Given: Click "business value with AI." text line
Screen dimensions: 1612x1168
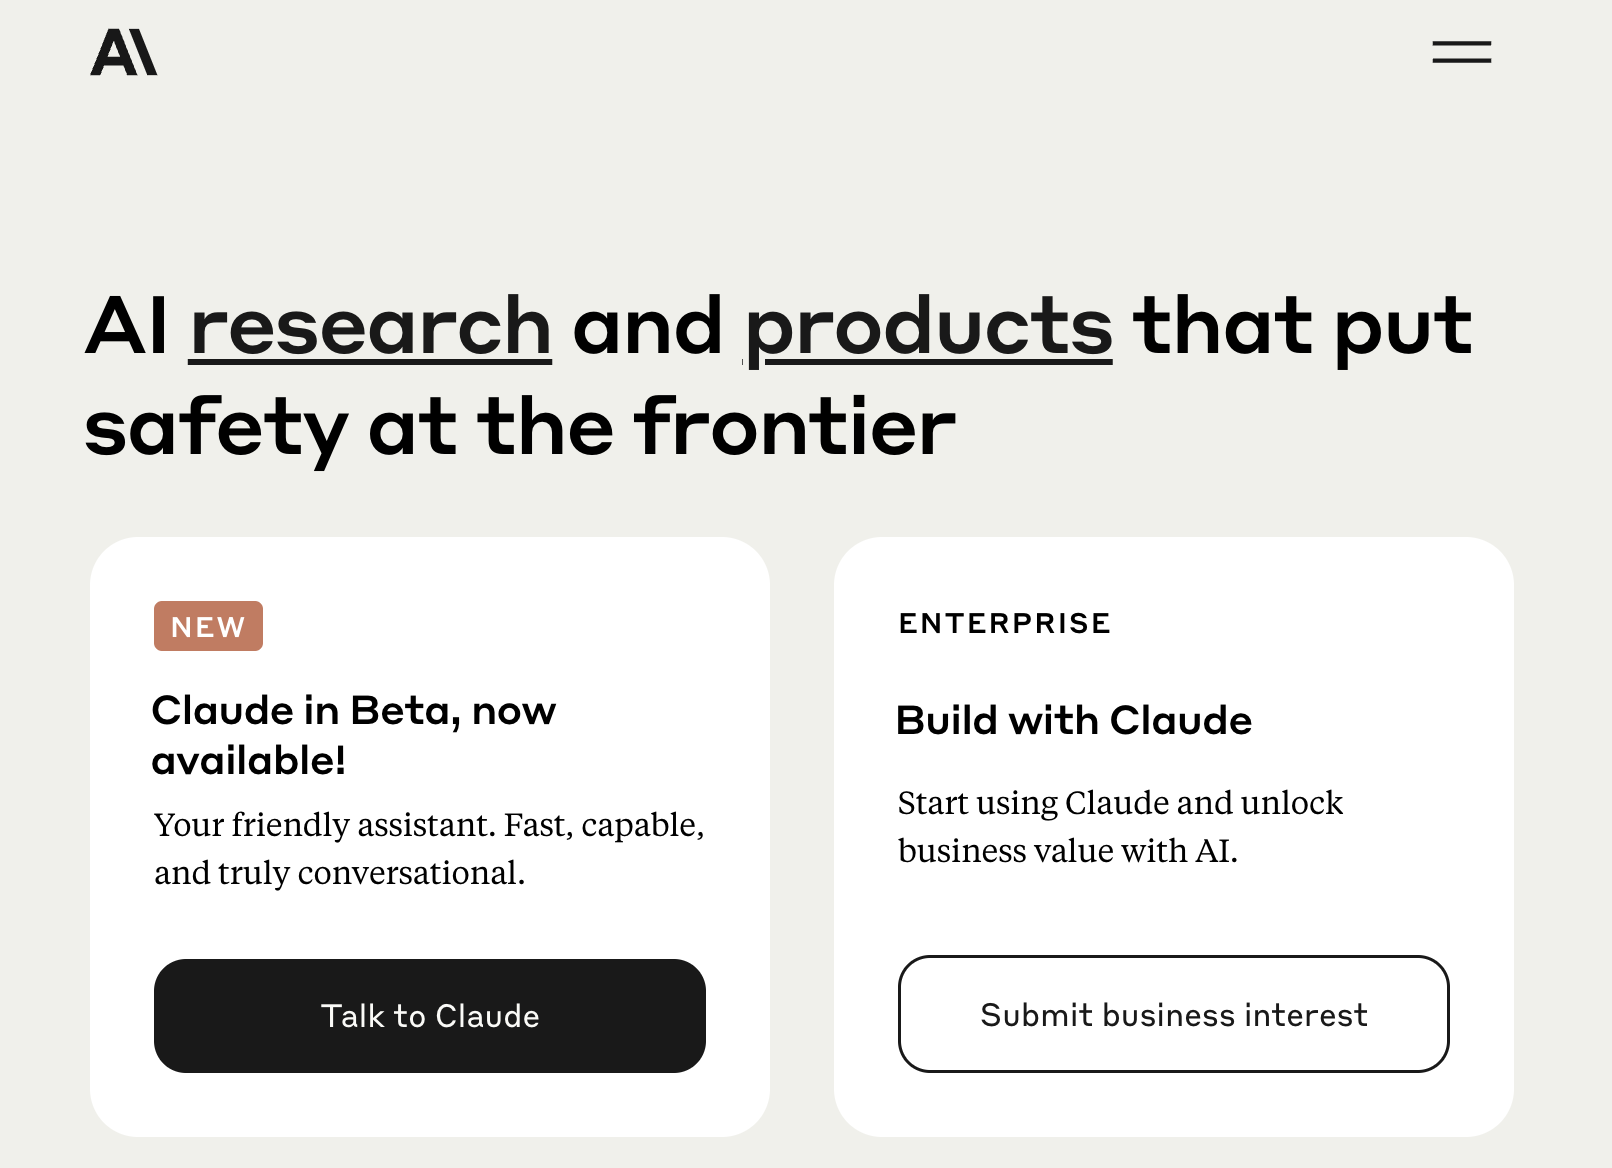Looking at the screenshot, I should point(1068,851).
